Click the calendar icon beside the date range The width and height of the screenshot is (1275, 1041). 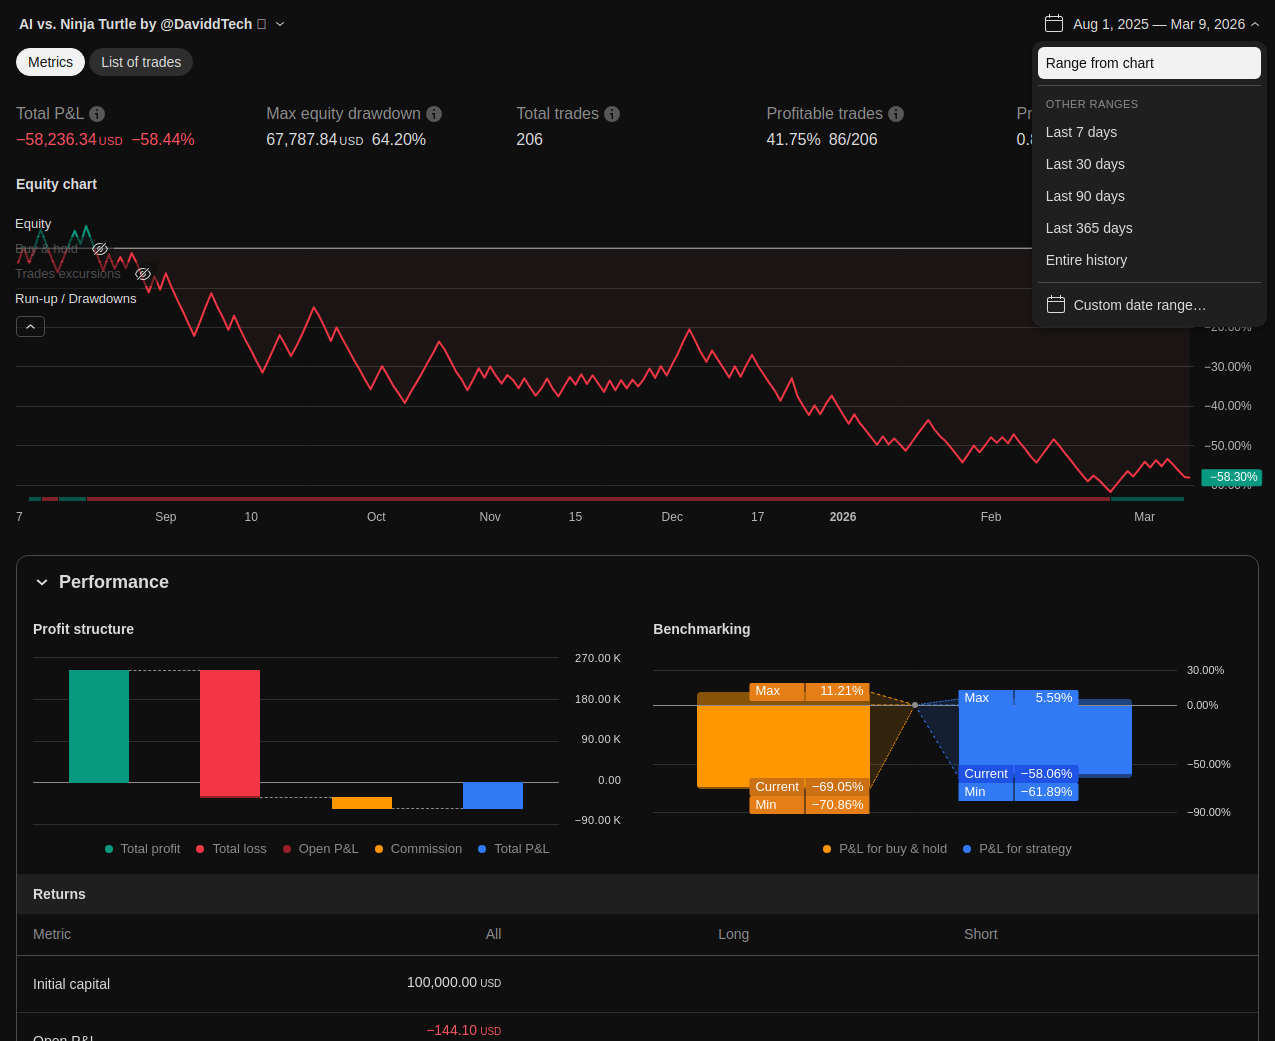[1053, 24]
